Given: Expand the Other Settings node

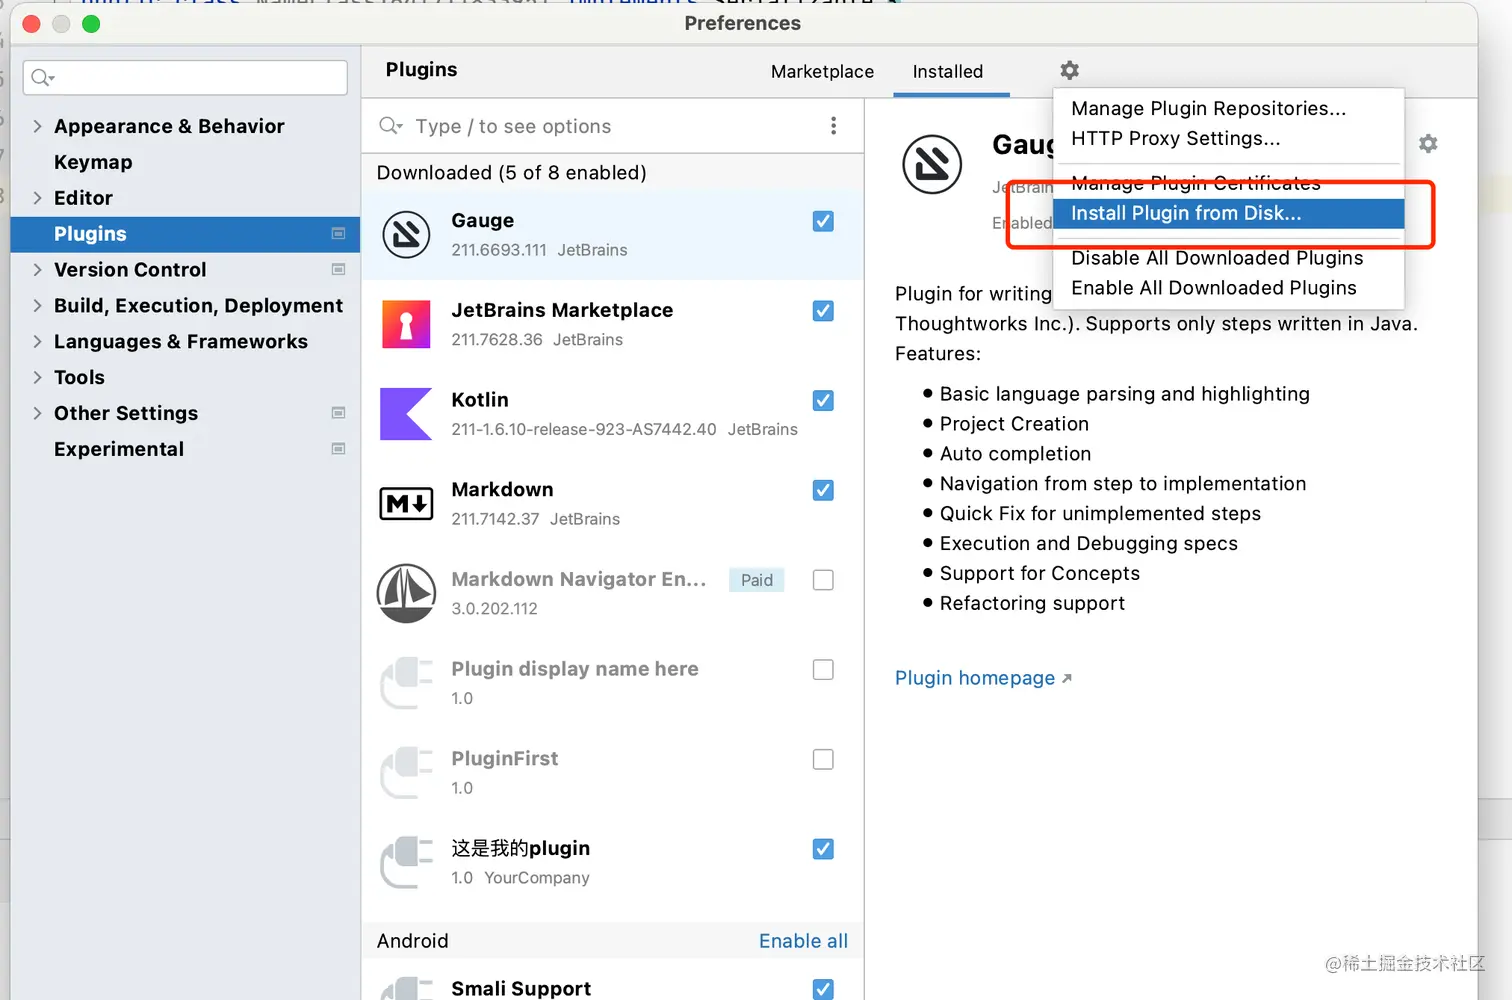Looking at the screenshot, I should (x=37, y=413).
